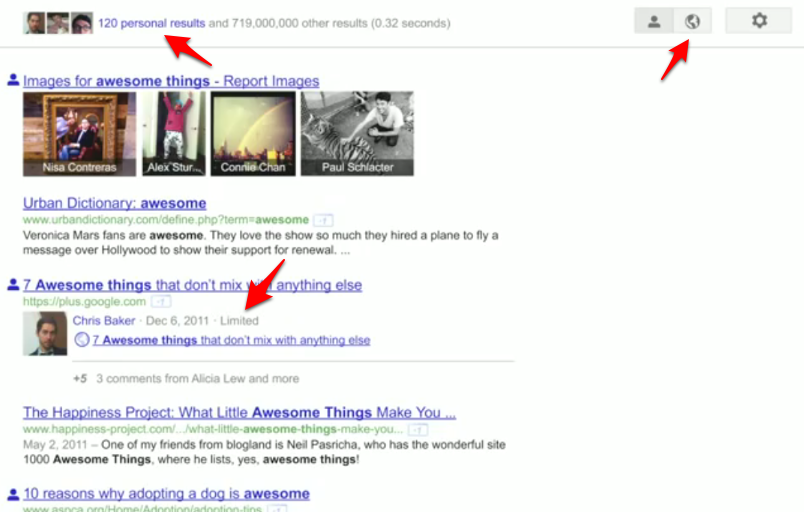This screenshot has height=512, width=804.
Task: Switch to global results globe toggle
Action: pos(692,22)
